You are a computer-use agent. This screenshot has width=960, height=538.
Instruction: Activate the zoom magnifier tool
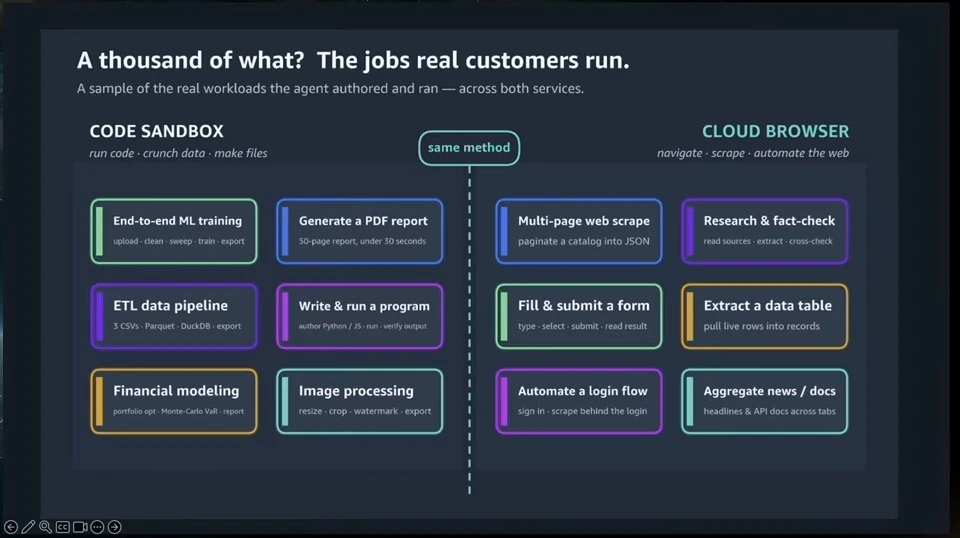(x=45, y=527)
